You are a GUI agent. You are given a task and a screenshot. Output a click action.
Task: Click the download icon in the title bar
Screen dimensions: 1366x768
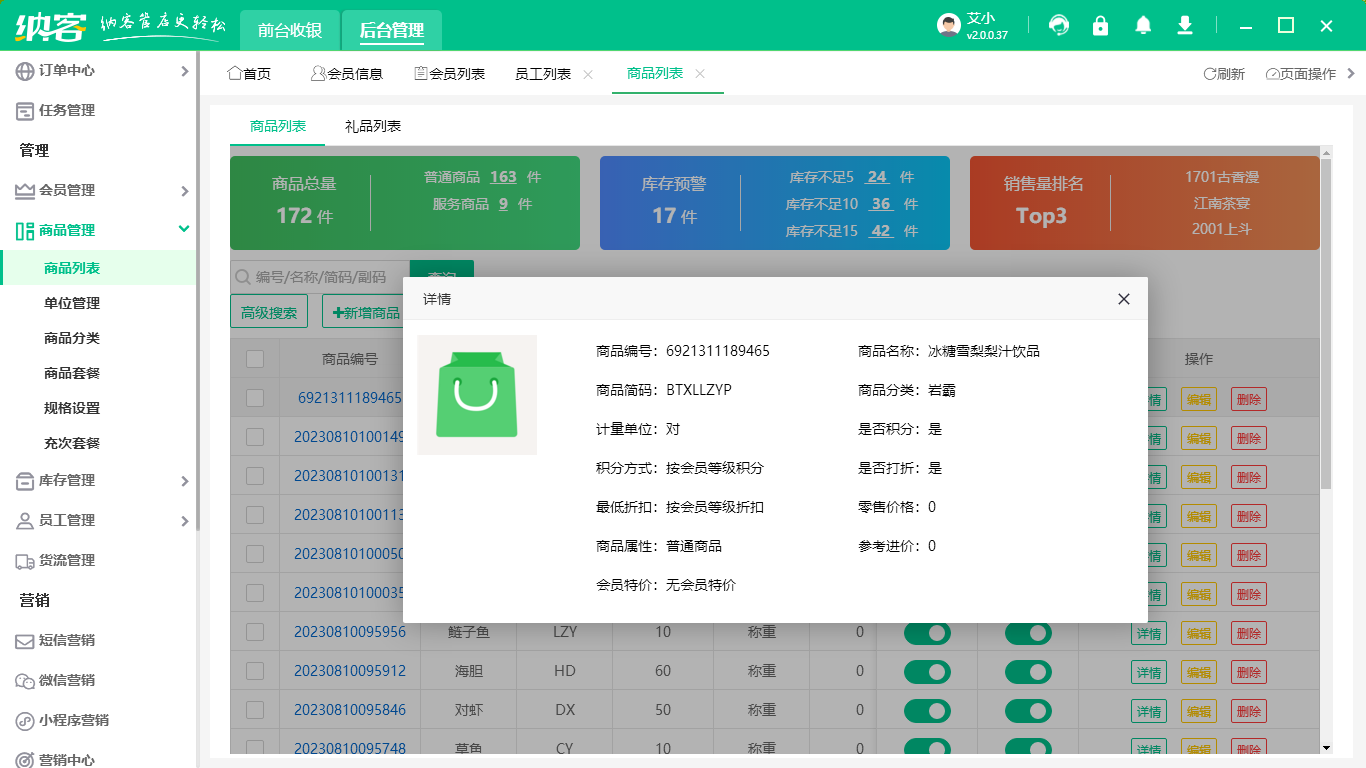point(1185,26)
